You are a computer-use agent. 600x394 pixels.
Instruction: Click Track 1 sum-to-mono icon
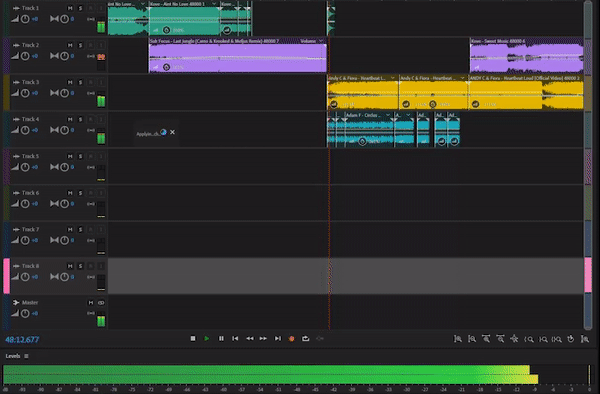(x=91, y=19)
